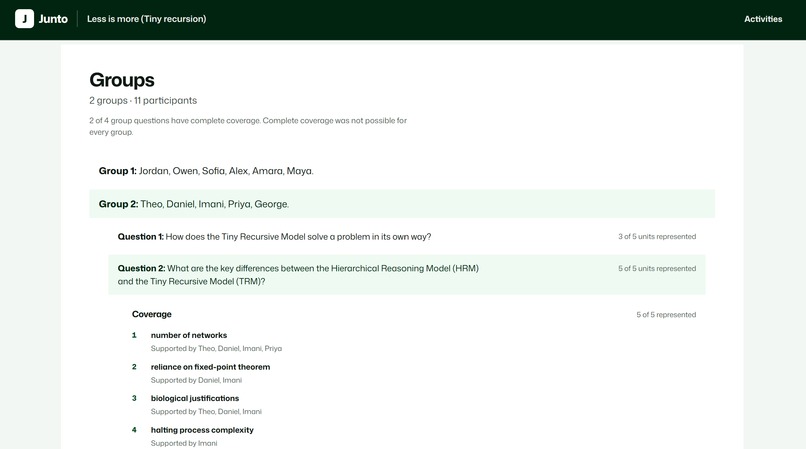Expand the Group 1 row

(x=402, y=171)
